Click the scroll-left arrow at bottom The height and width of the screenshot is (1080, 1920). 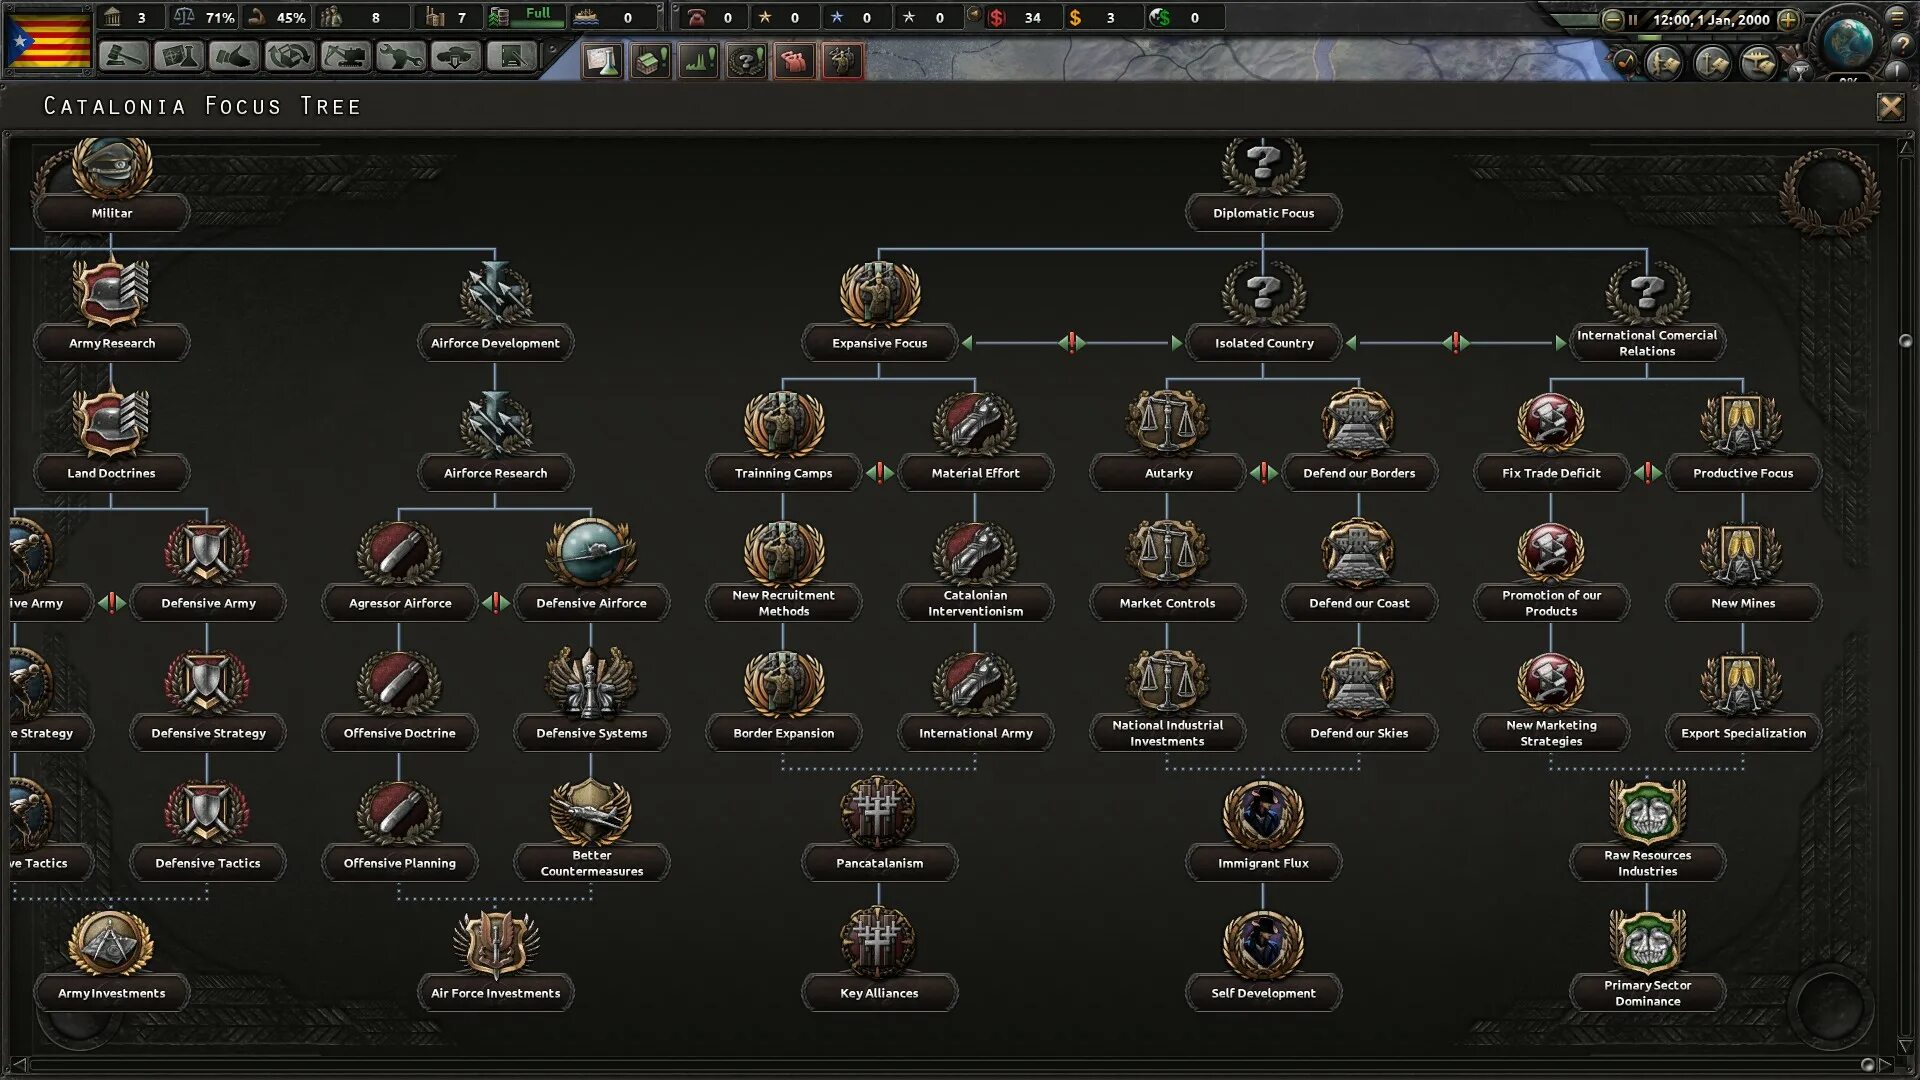coord(17,1064)
